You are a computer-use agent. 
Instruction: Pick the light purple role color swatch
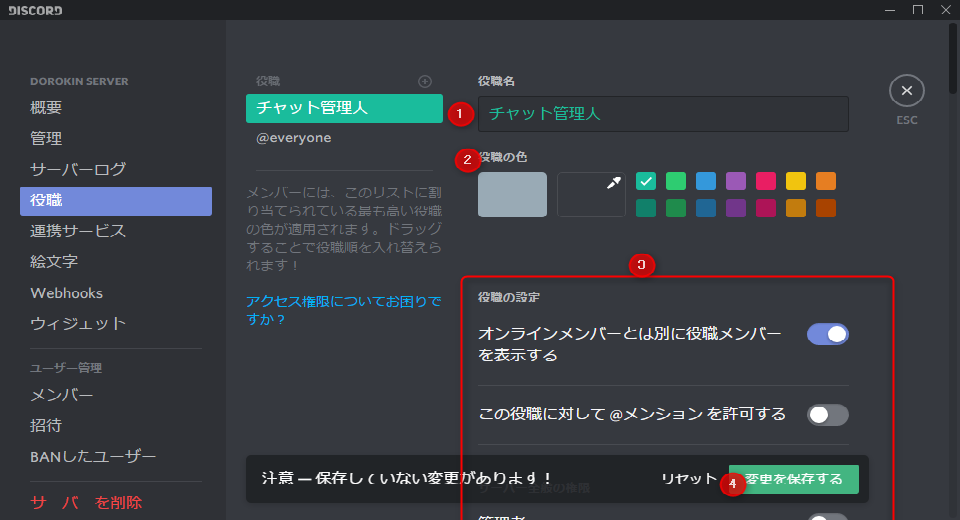(736, 181)
